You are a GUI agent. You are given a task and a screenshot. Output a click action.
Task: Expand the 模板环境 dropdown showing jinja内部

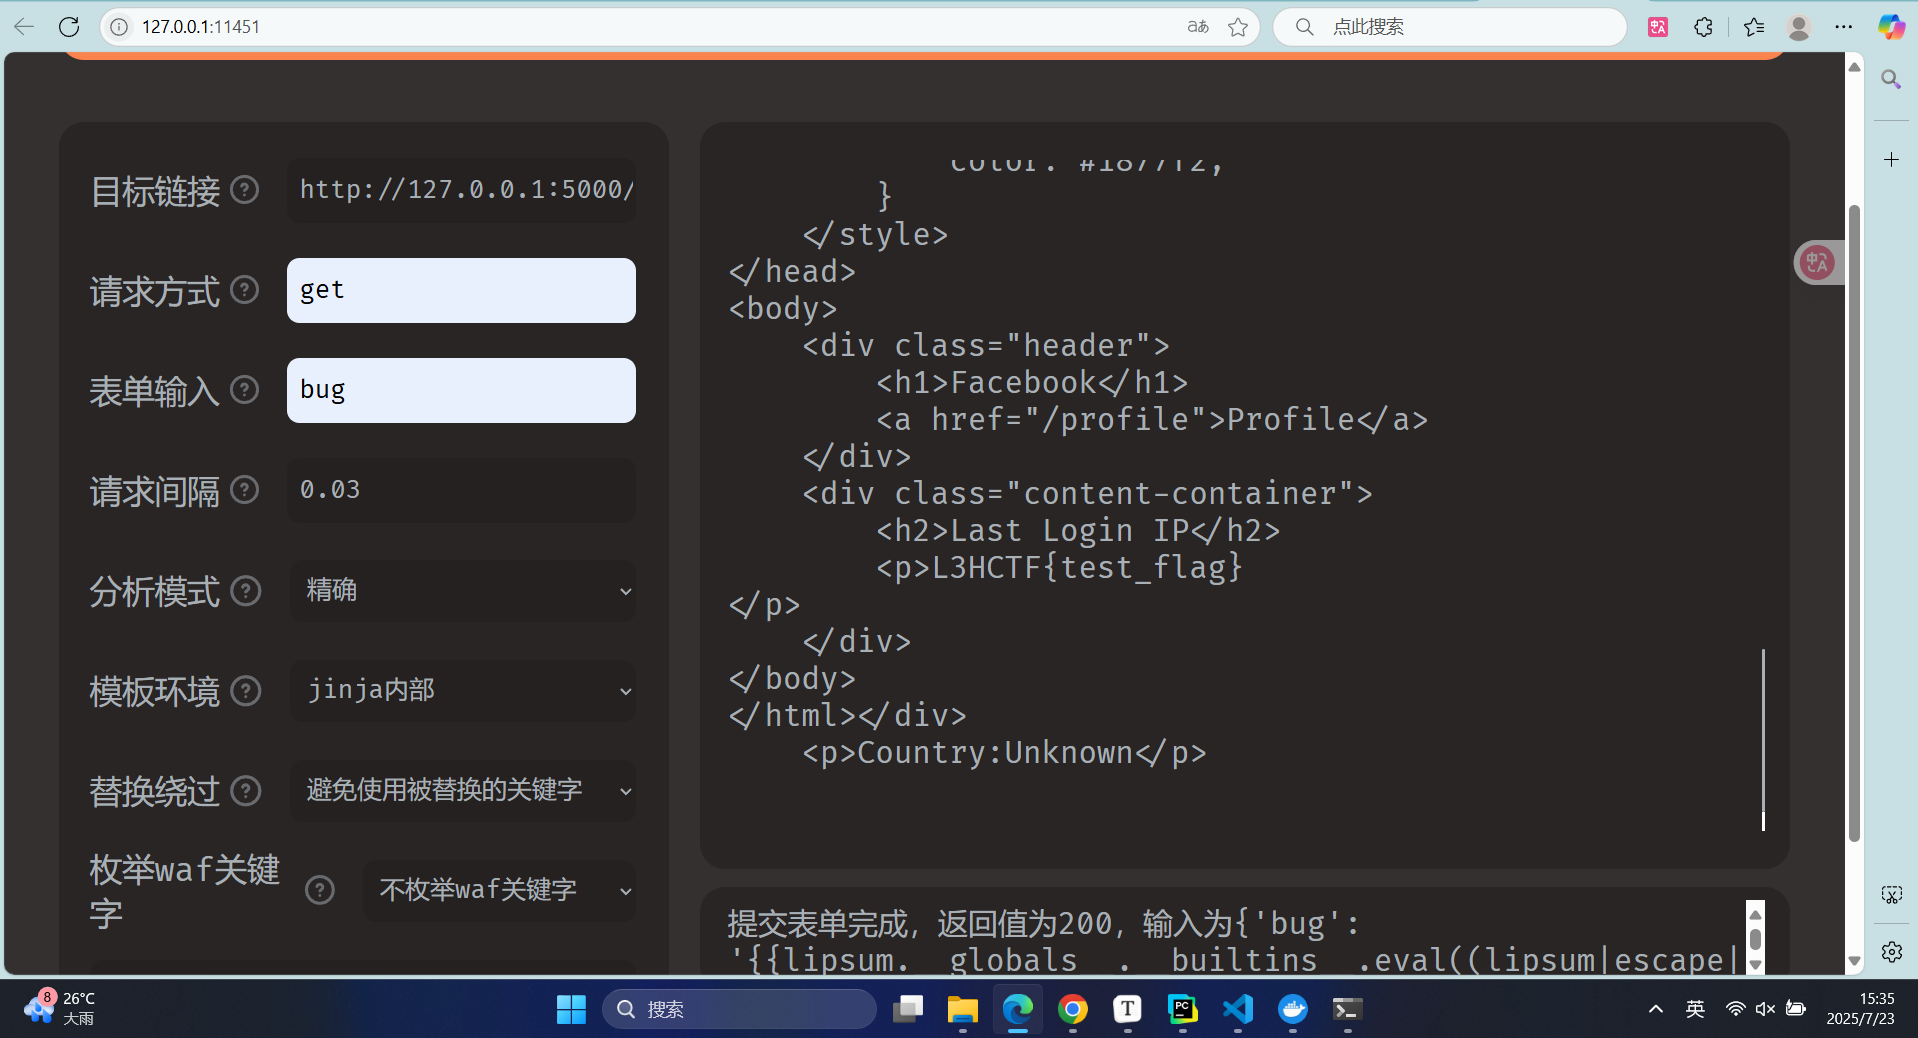463,691
